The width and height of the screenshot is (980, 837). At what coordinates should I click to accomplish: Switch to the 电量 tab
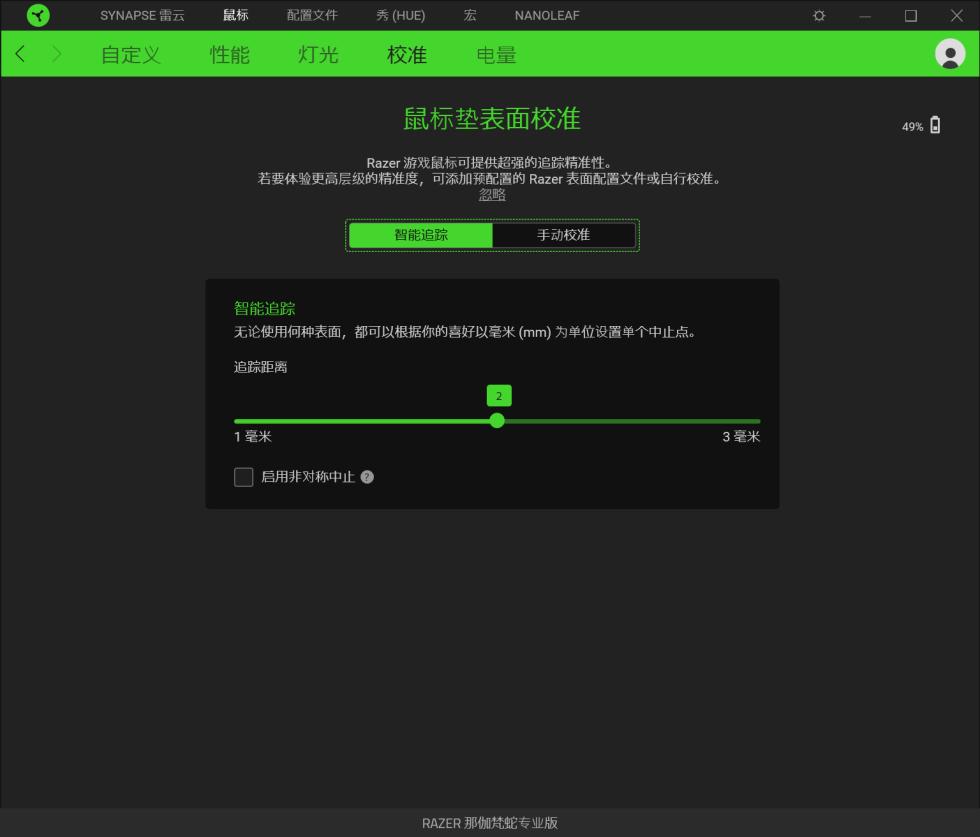497,55
